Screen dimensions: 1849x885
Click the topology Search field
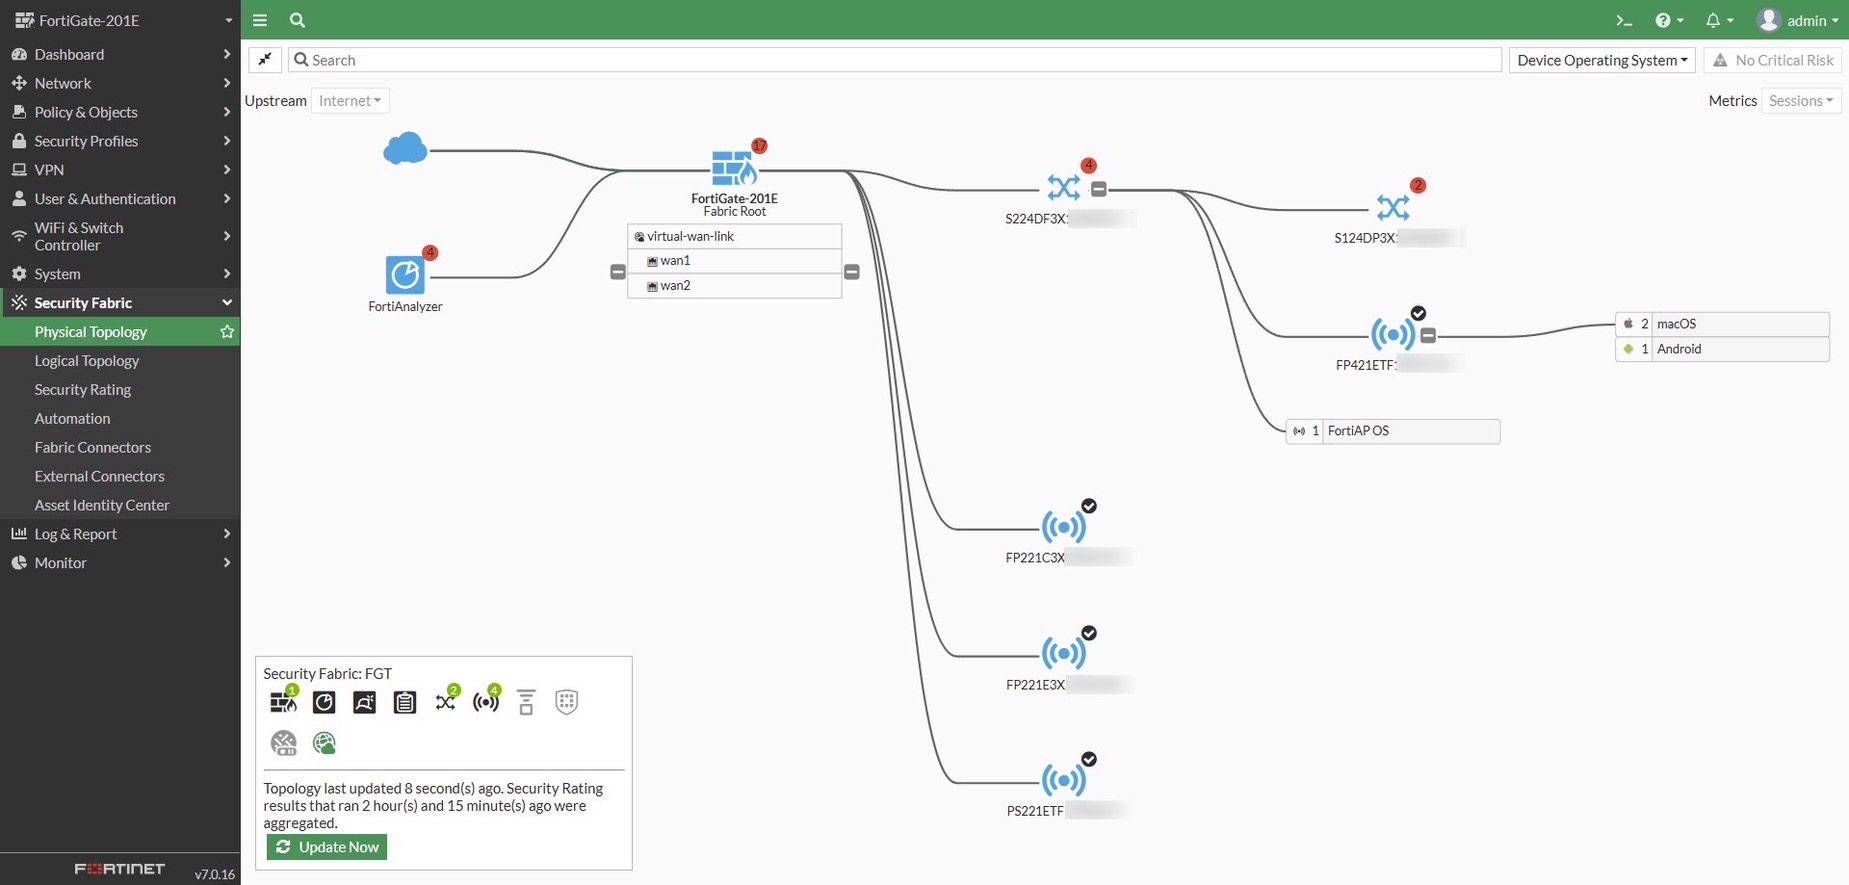point(895,60)
